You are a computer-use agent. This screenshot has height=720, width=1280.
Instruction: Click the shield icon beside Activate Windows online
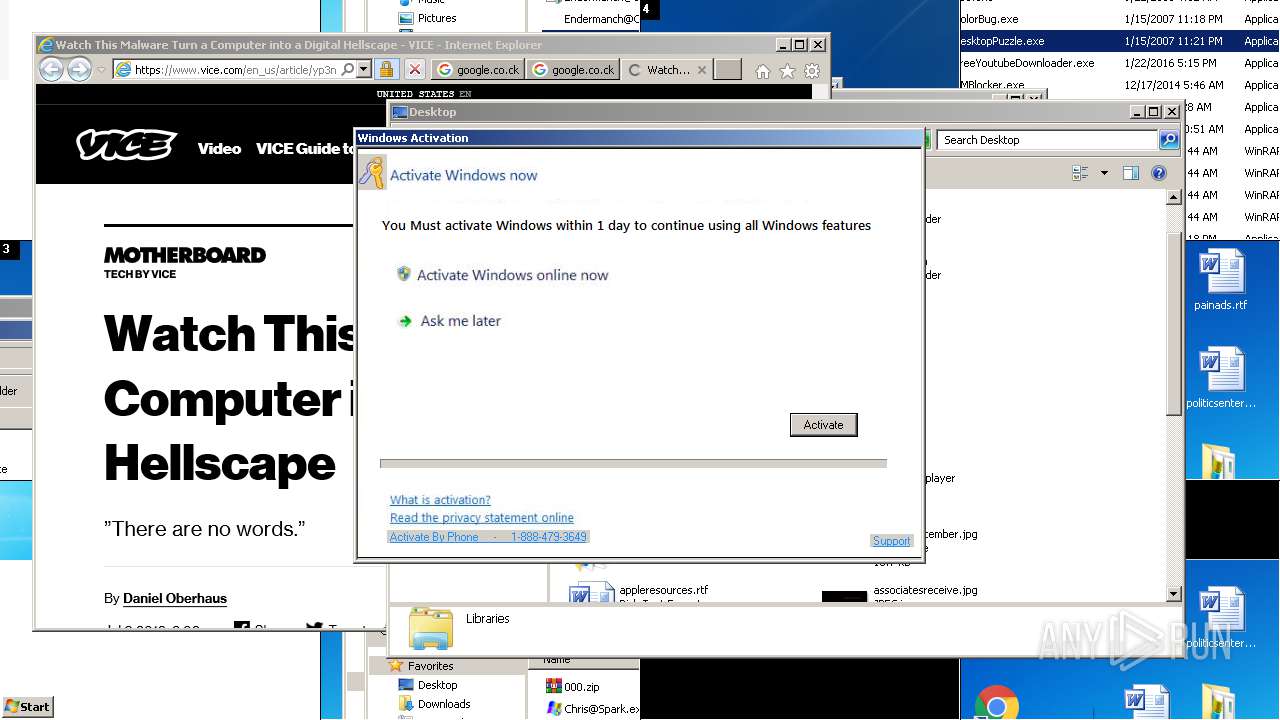(404, 274)
